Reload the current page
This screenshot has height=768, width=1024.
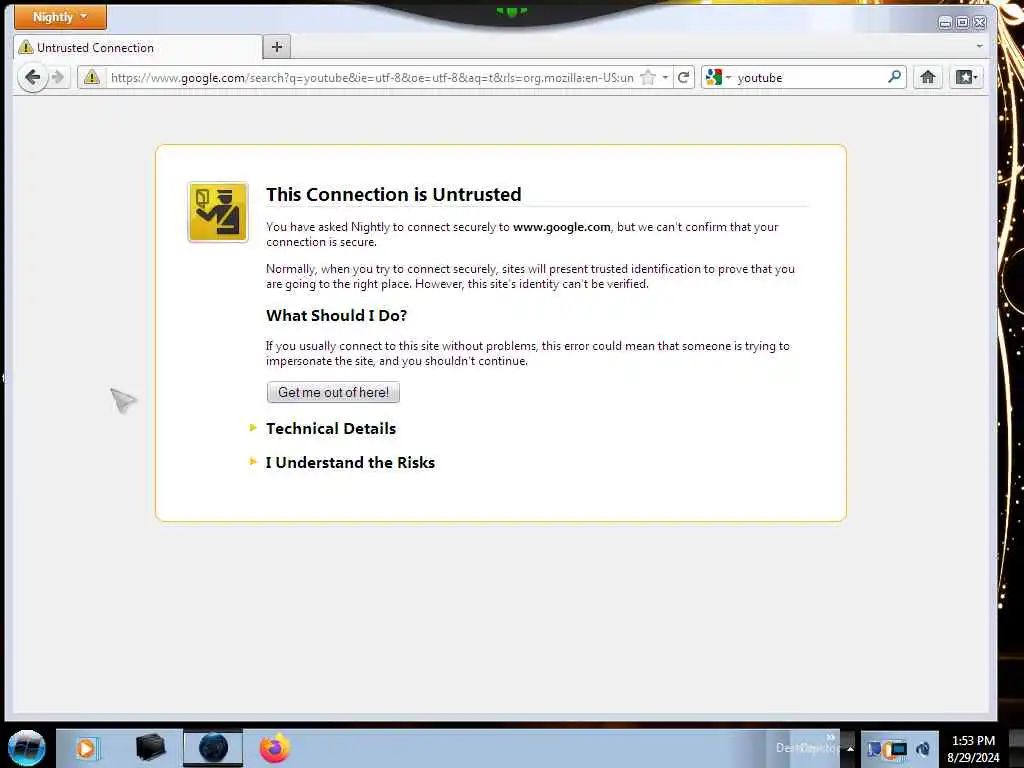pos(684,78)
